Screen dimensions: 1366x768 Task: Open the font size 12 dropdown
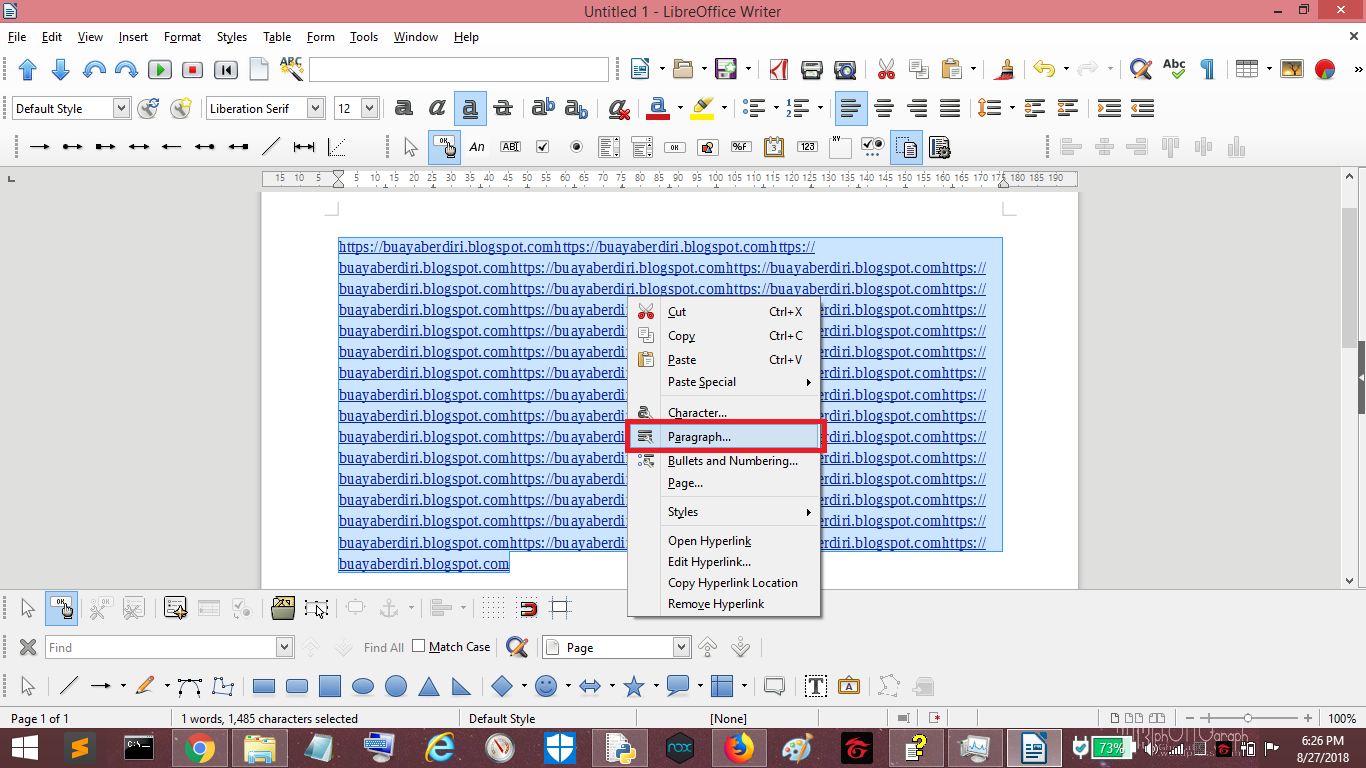370,108
